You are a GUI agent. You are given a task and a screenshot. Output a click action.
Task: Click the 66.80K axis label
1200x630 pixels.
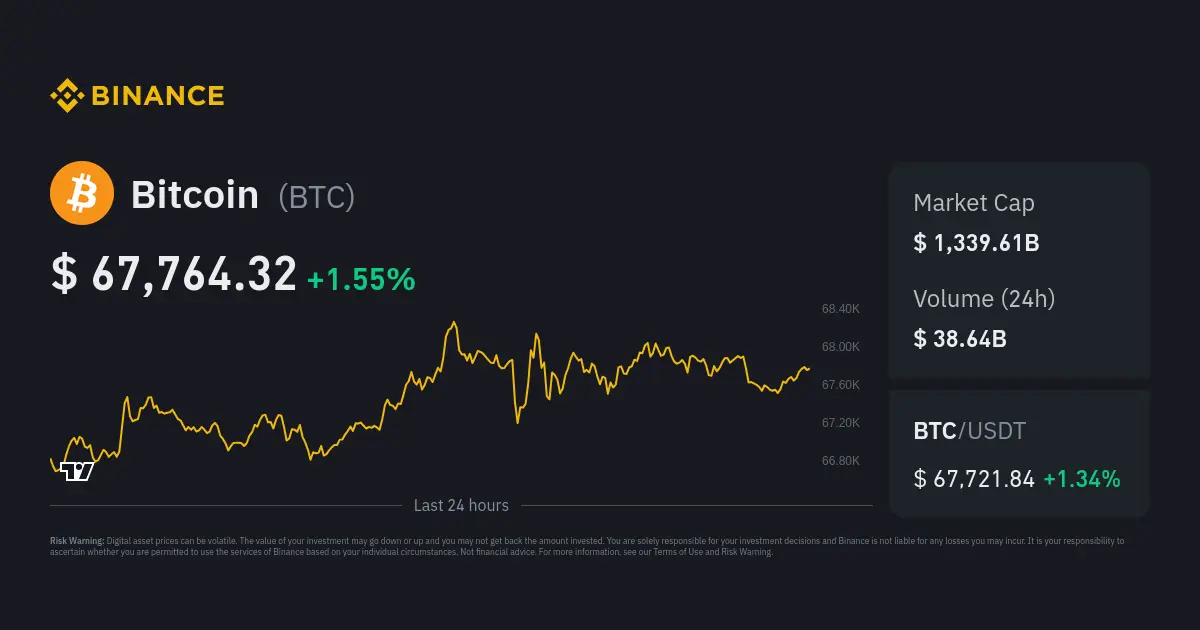click(841, 461)
